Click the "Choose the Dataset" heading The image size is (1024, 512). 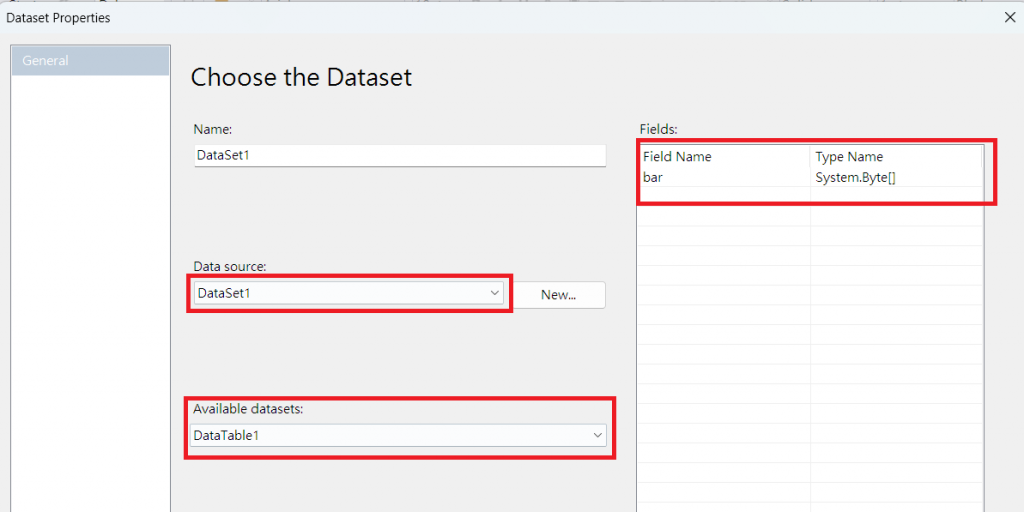click(301, 77)
